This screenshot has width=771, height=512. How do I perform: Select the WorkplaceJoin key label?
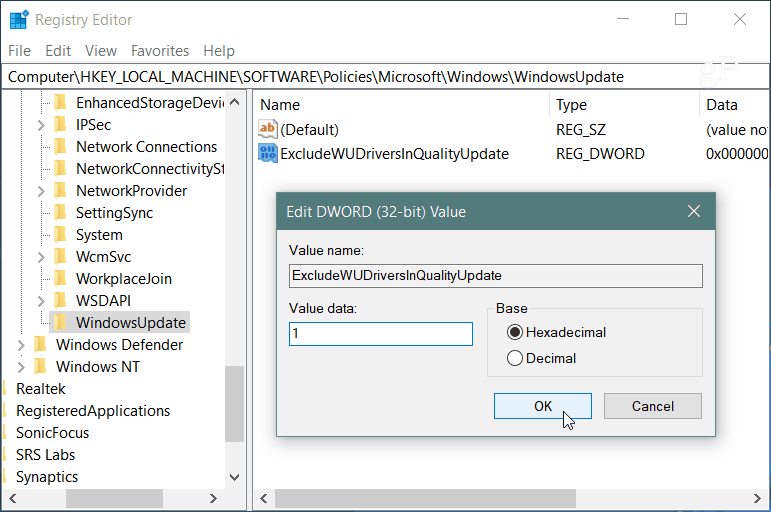tap(124, 279)
